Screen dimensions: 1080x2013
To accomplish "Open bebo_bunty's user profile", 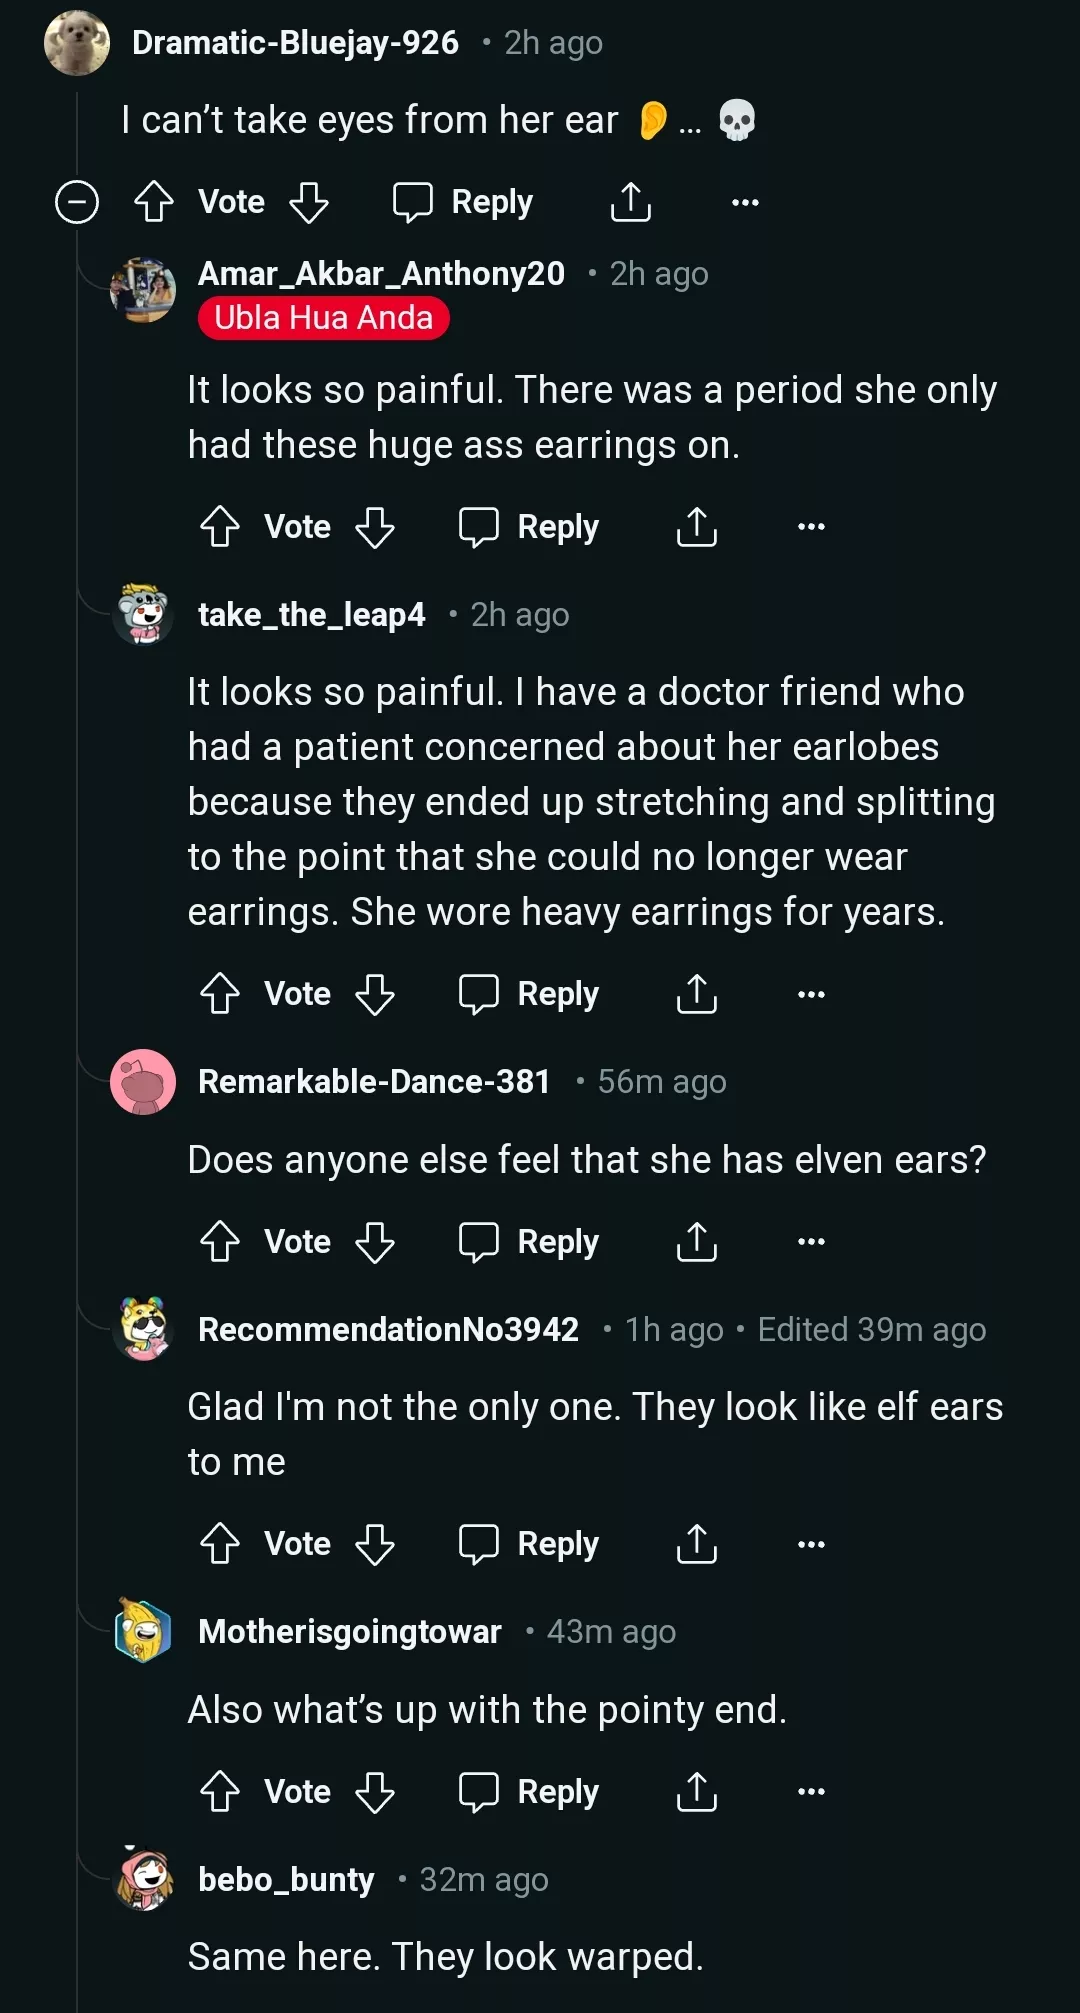I will (286, 1880).
